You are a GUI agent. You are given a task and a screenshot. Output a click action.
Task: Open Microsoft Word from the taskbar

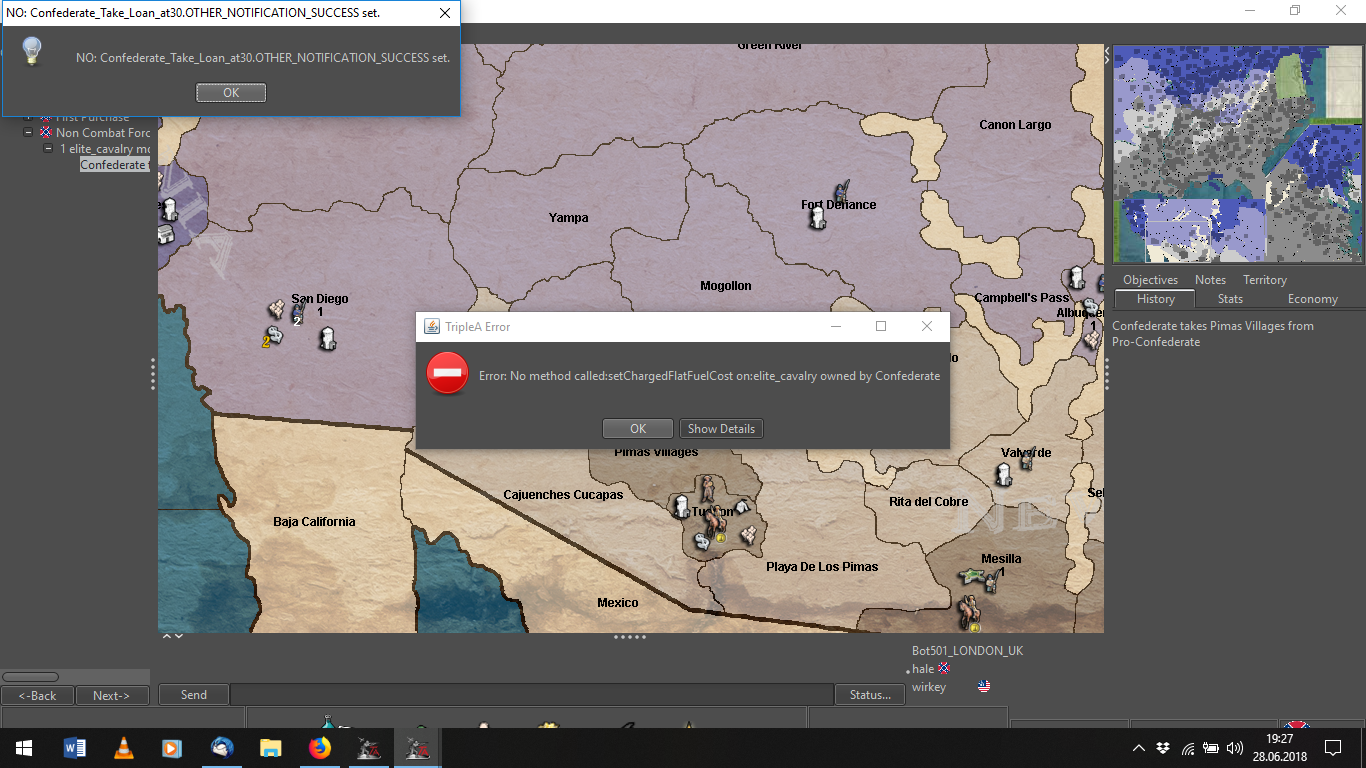click(x=75, y=748)
